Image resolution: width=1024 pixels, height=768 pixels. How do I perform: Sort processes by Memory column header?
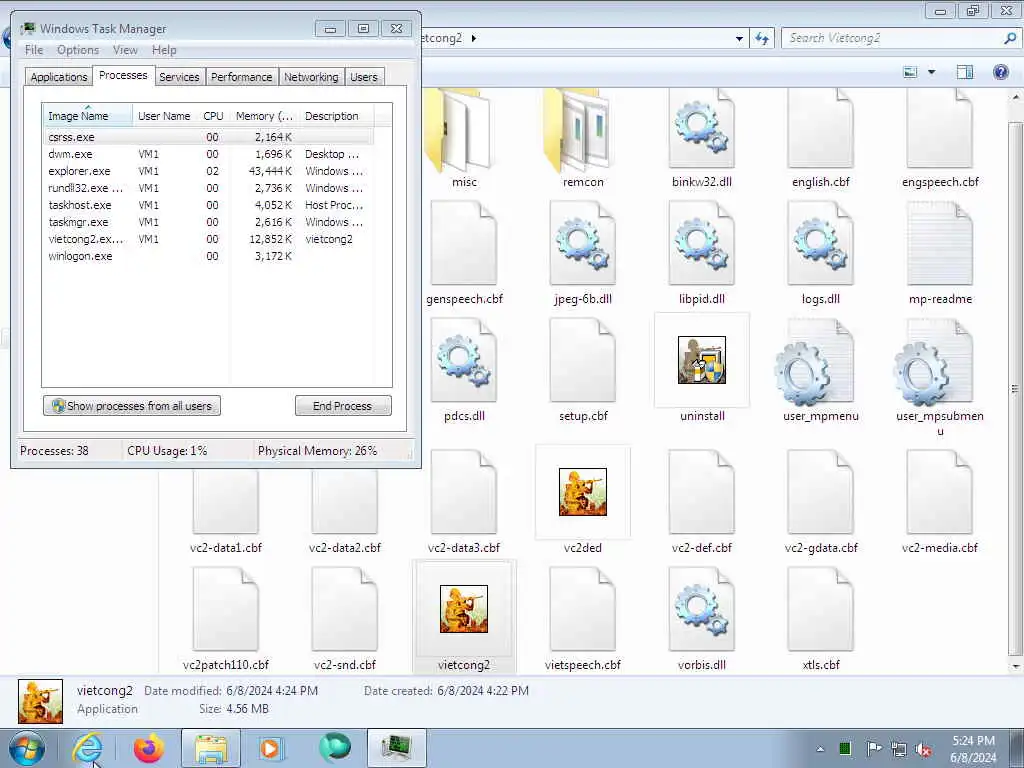point(264,116)
